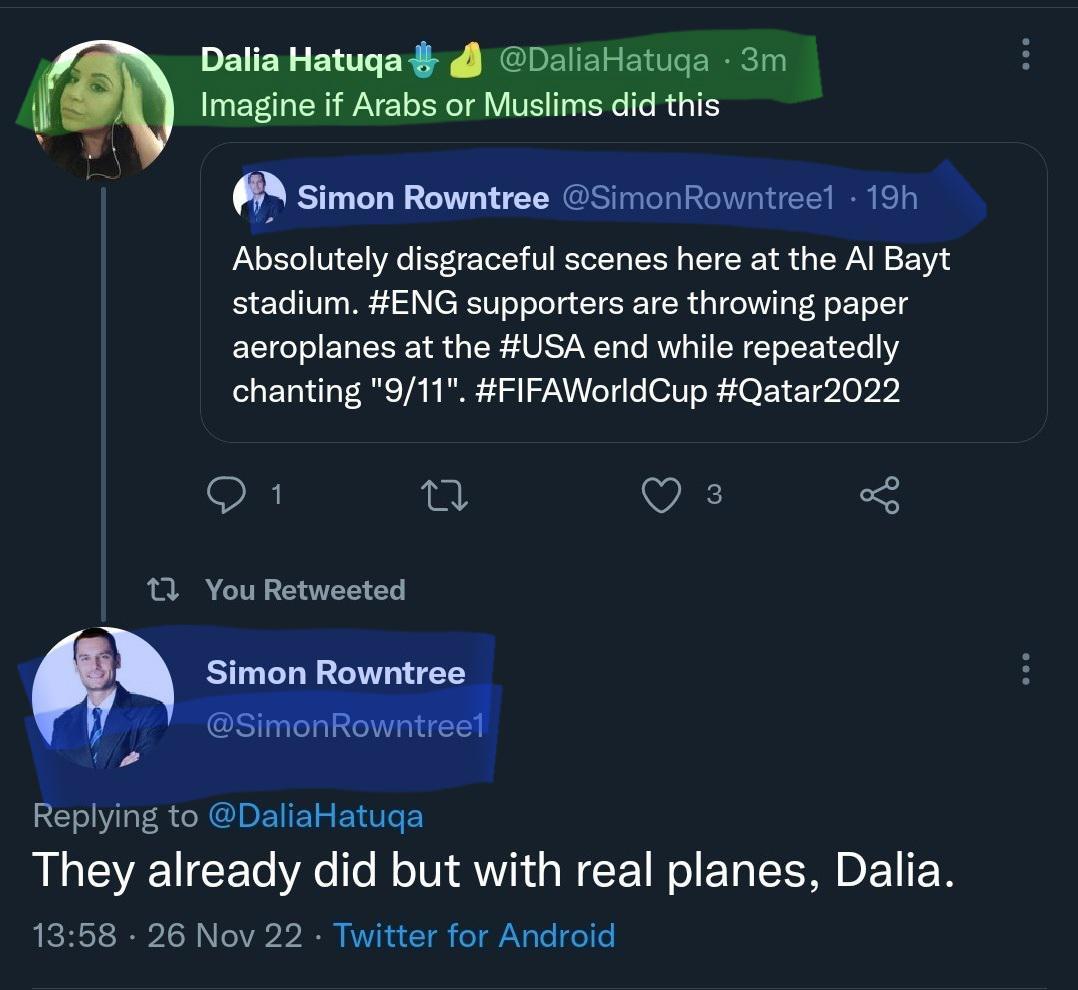Open small avatar in quoted tweet
The width and height of the screenshot is (1078, 990).
click(x=260, y=197)
